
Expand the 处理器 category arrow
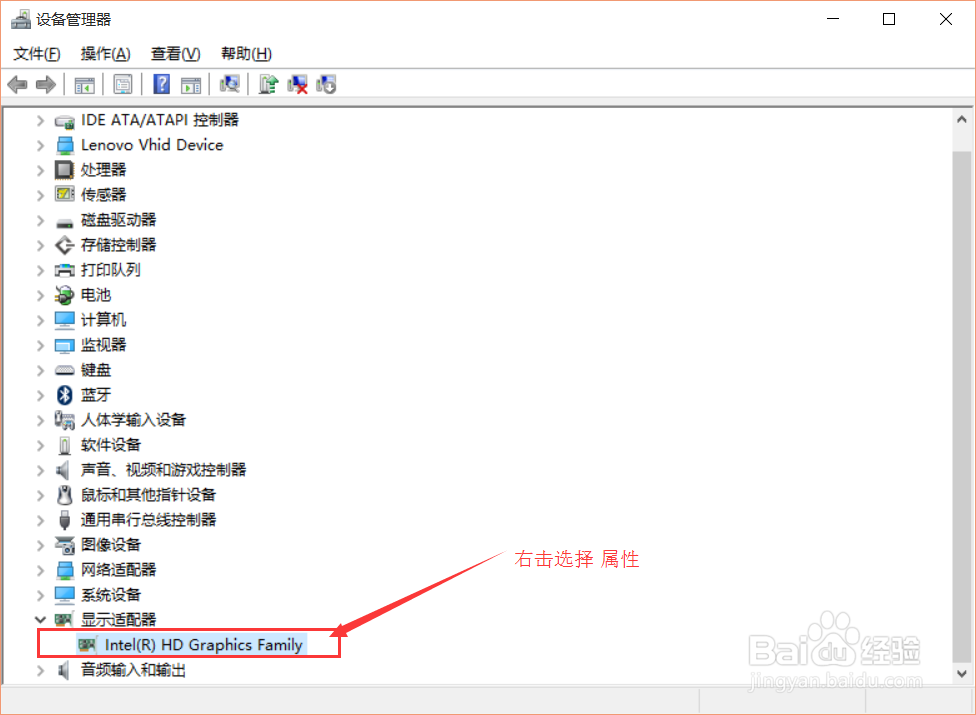[40, 170]
